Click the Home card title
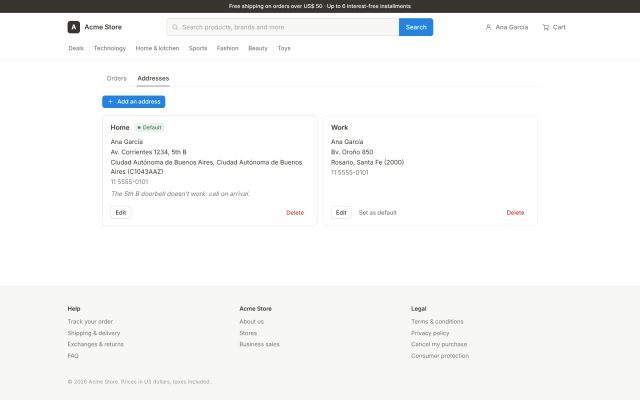Image resolution: width=640 pixels, height=400 pixels. point(120,127)
